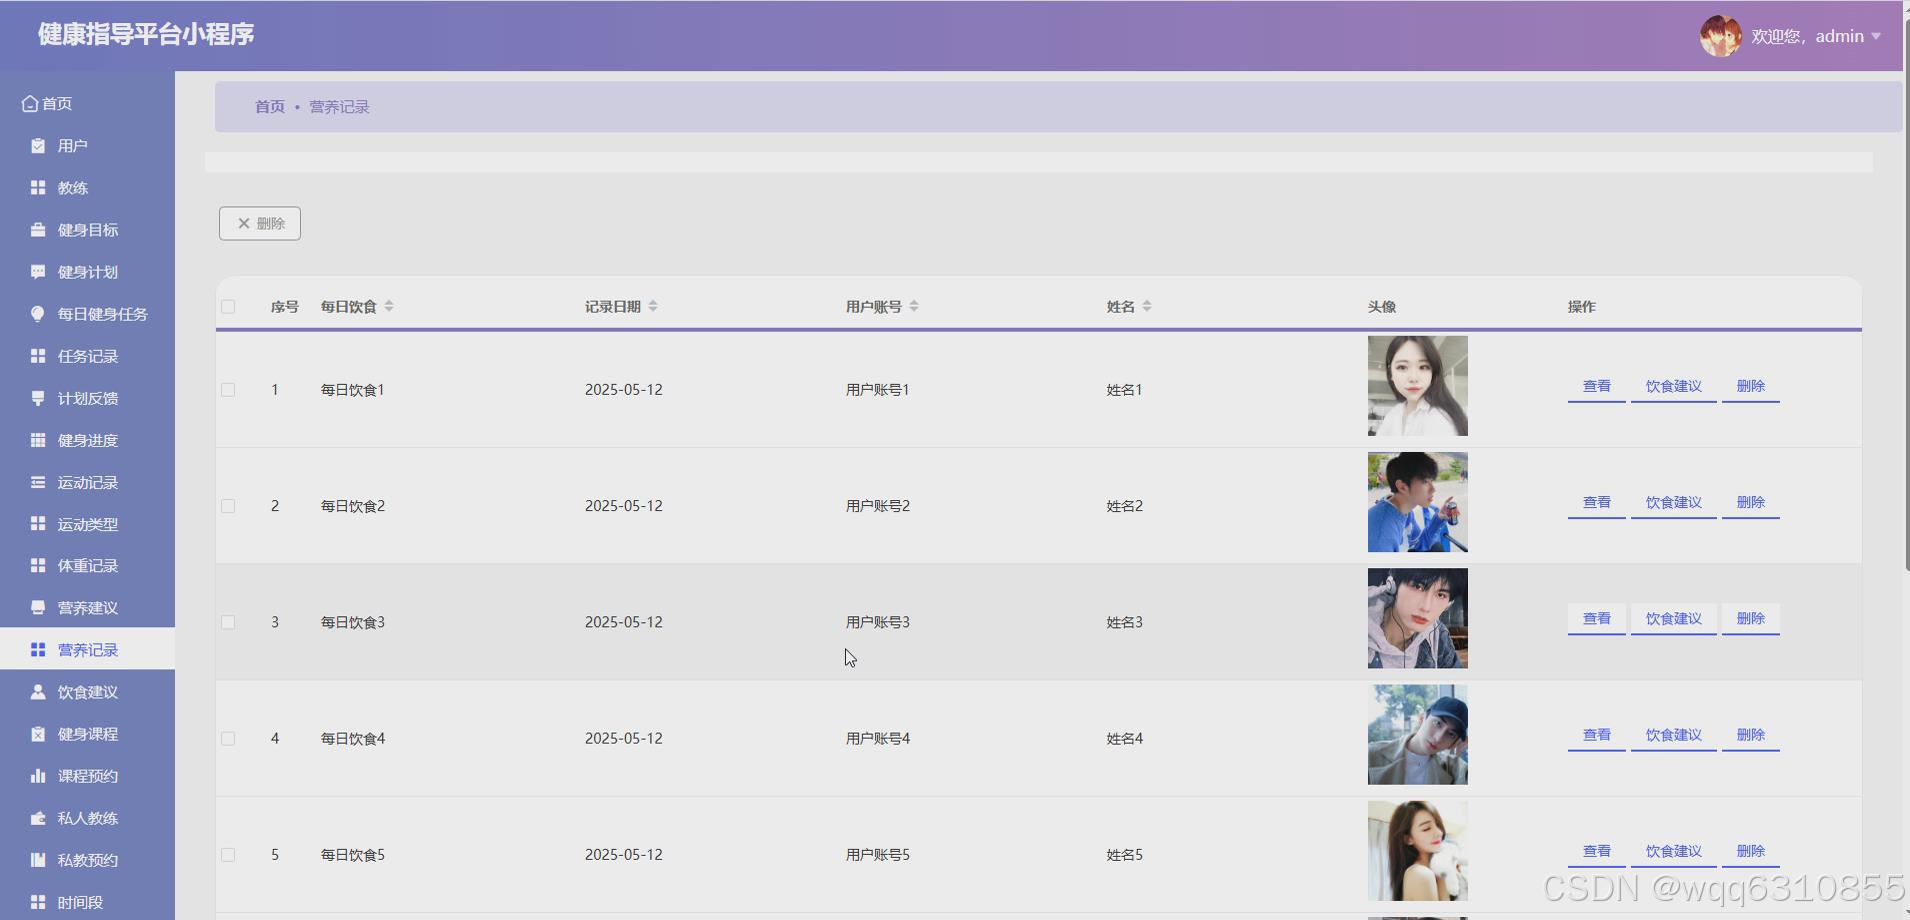
Task: Click the 健身课程 clipboard icon
Action: (38, 734)
